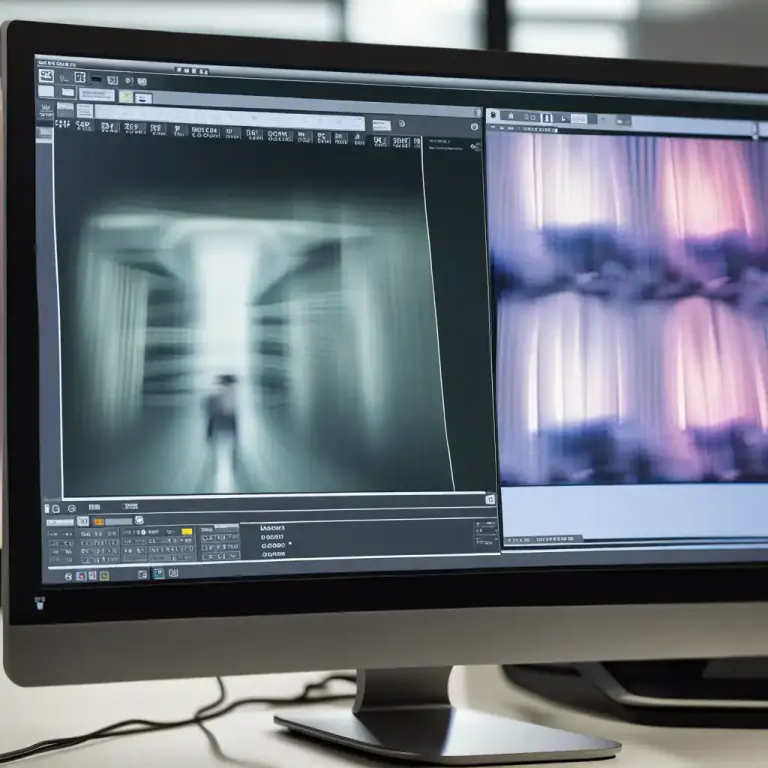Click the cursor arrow icon in right panel toolbar
The image size is (768, 768).
pos(564,119)
